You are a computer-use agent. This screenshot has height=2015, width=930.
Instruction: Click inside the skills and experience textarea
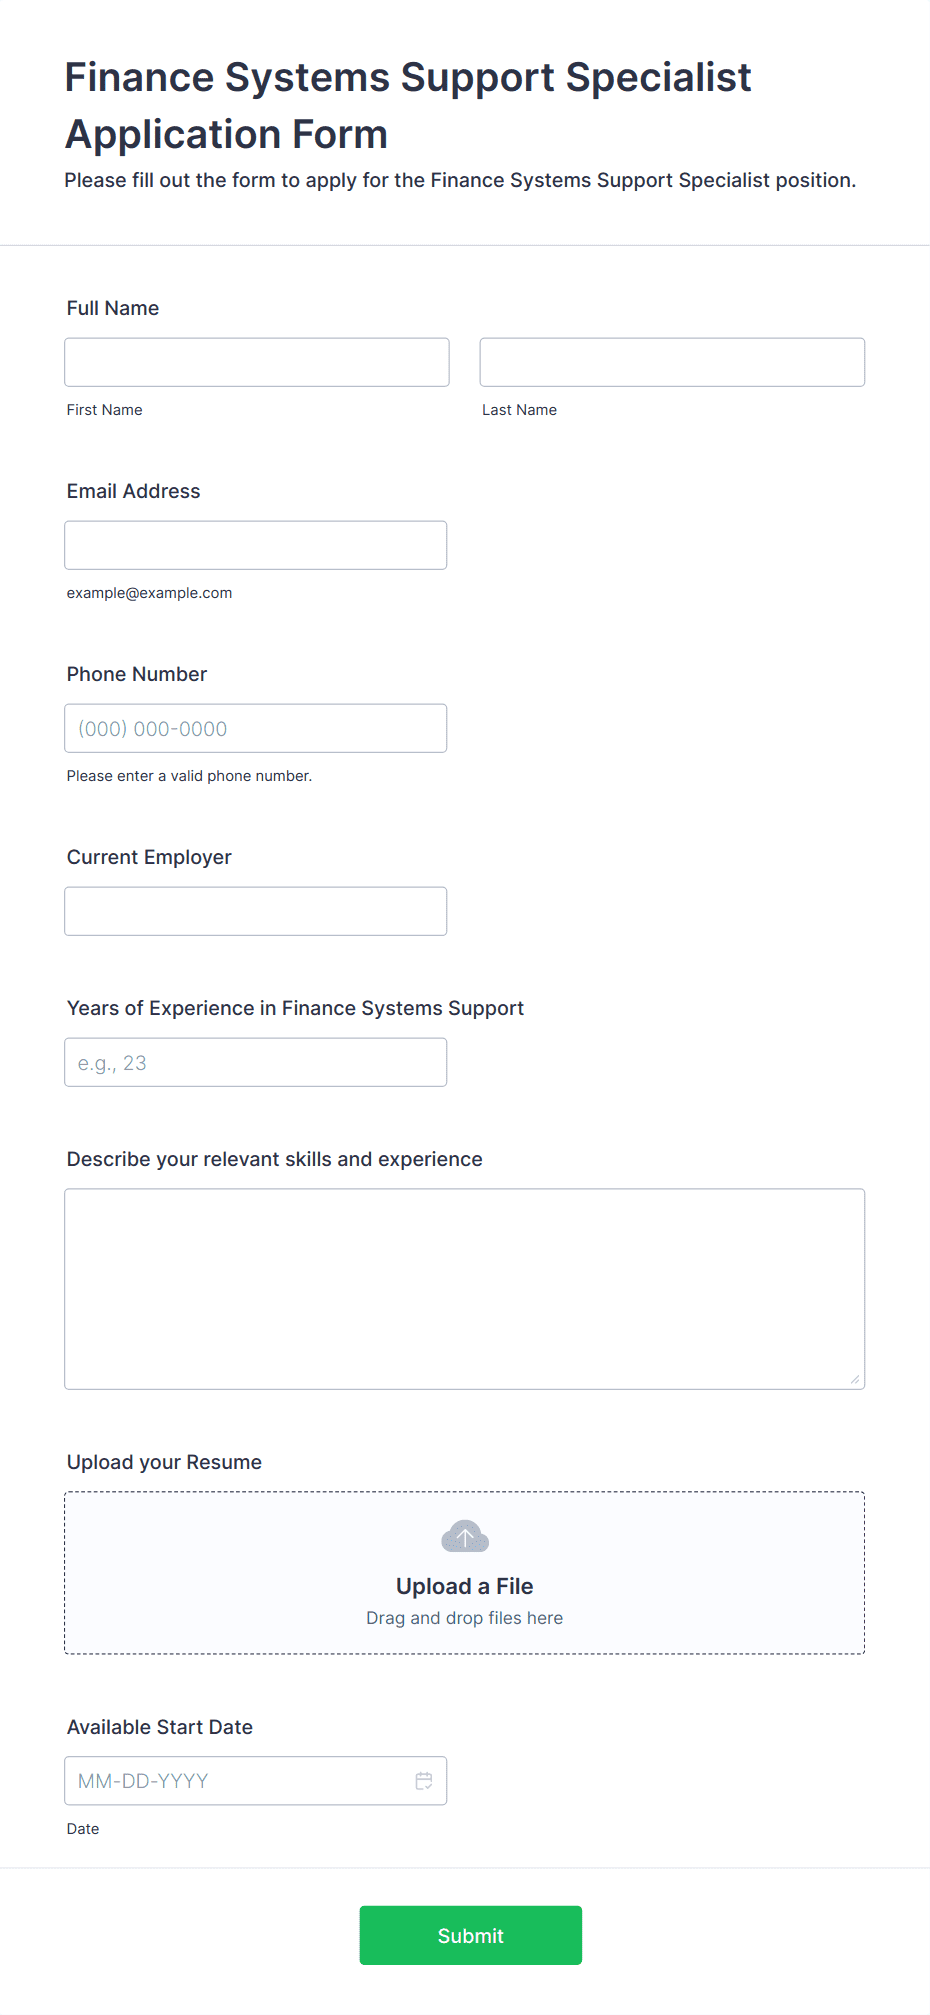pyautogui.click(x=465, y=1289)
